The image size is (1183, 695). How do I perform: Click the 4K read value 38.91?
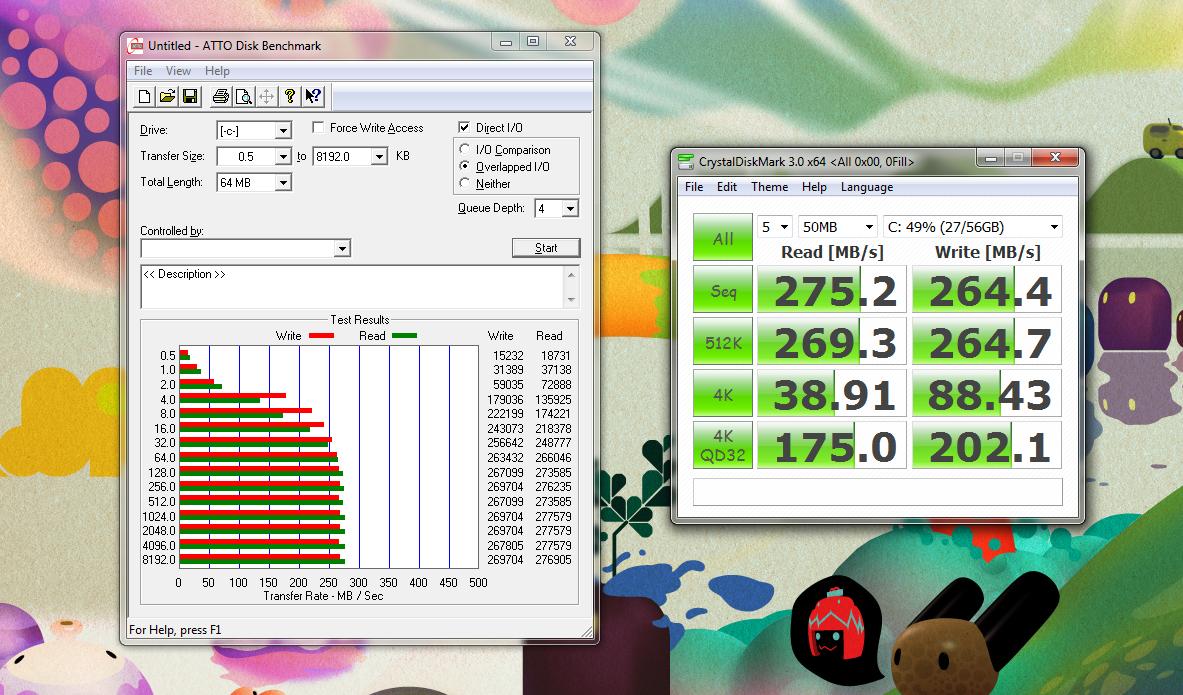[x=832, y=394]
